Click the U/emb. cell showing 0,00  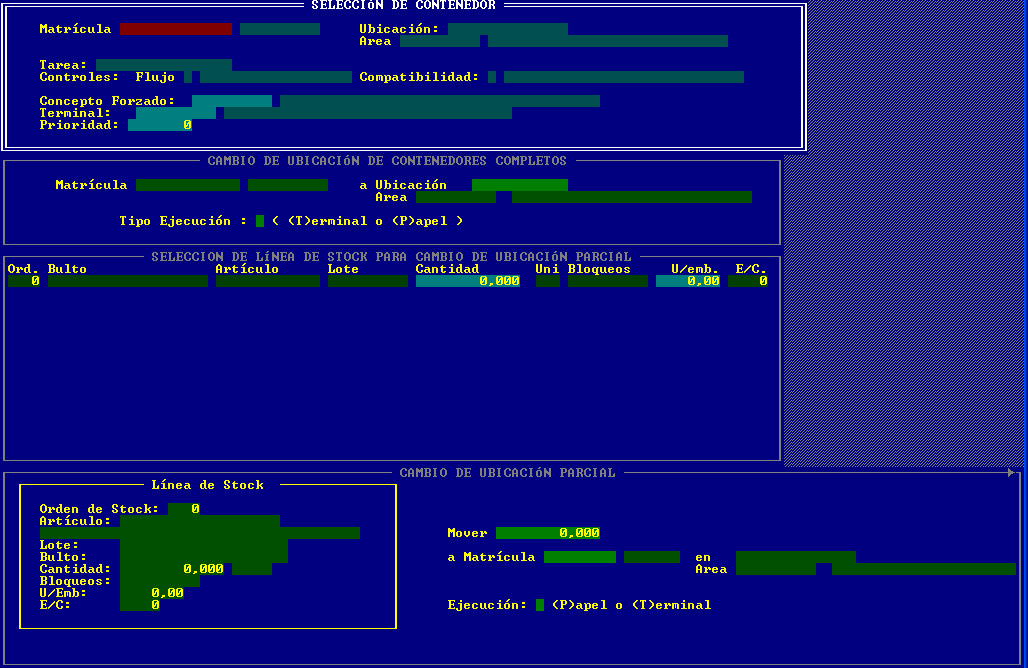coord(687,281)
